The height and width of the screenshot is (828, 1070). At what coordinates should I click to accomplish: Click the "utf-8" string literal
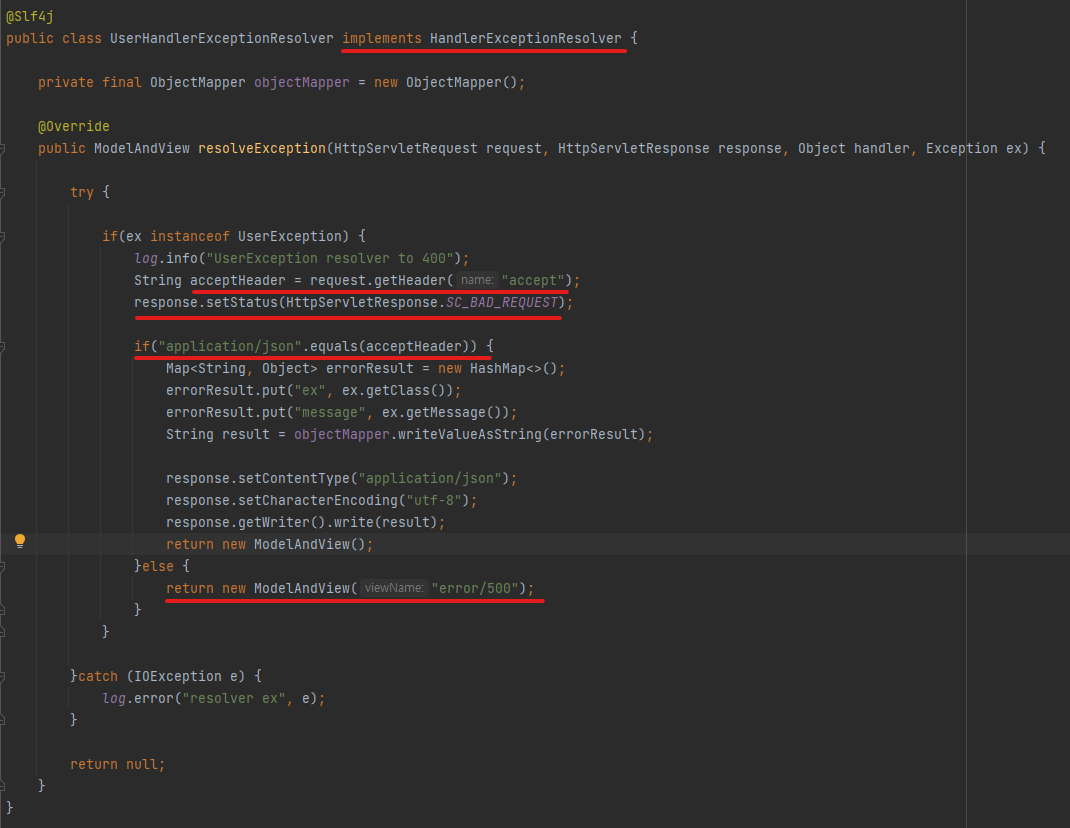(433, 500)
